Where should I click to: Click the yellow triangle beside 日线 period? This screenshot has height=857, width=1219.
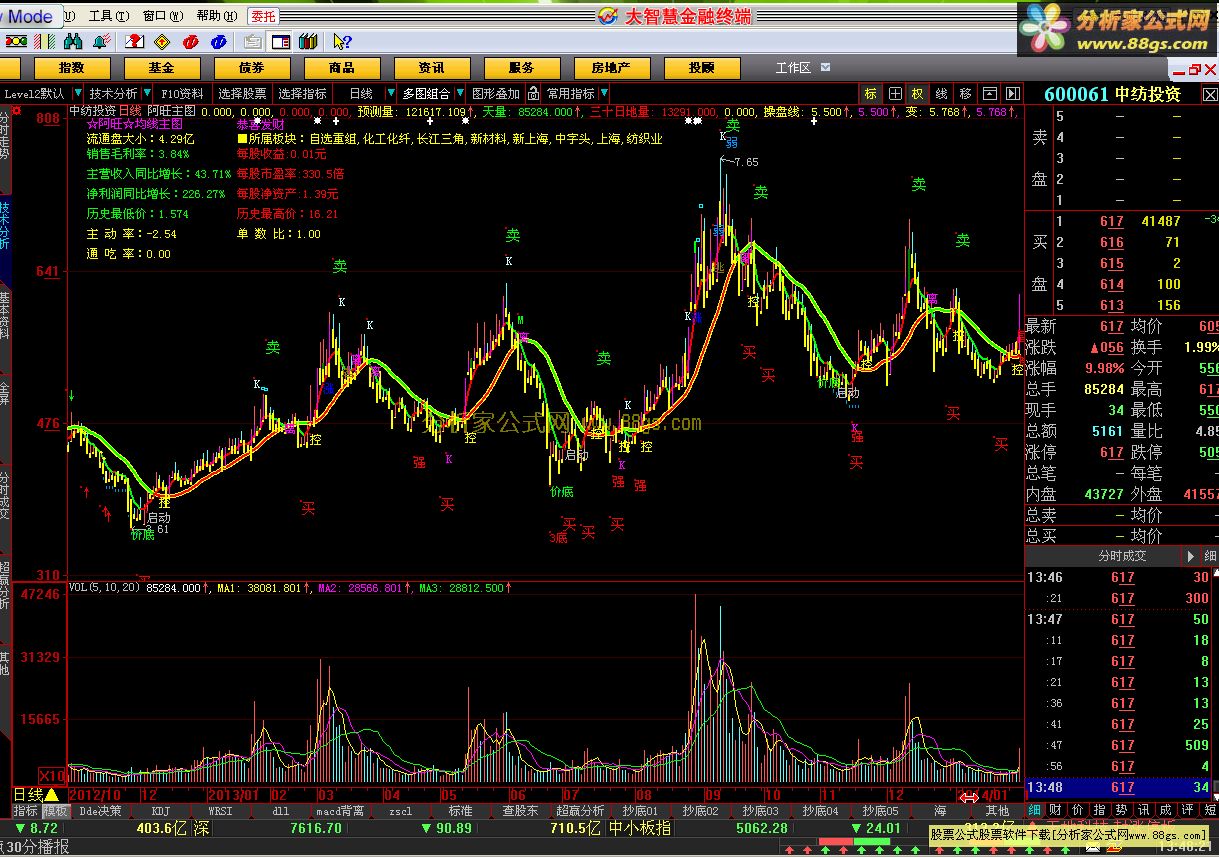click(x=51, y=795)
